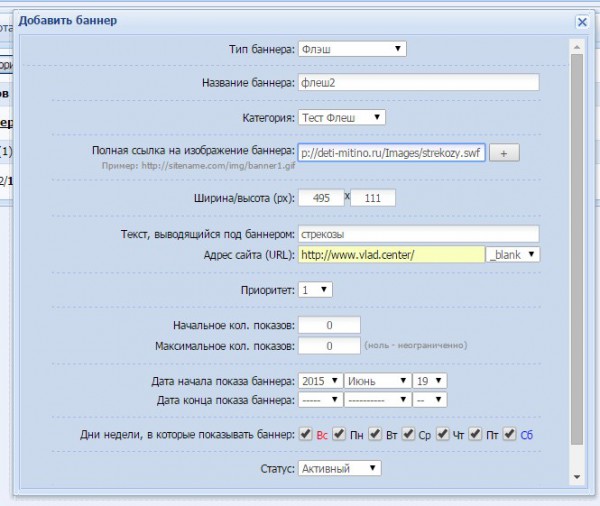Uncheck the Пн (Monday) checkbox
Viewport: 600px width, 506px height.
tap(339, 434)
